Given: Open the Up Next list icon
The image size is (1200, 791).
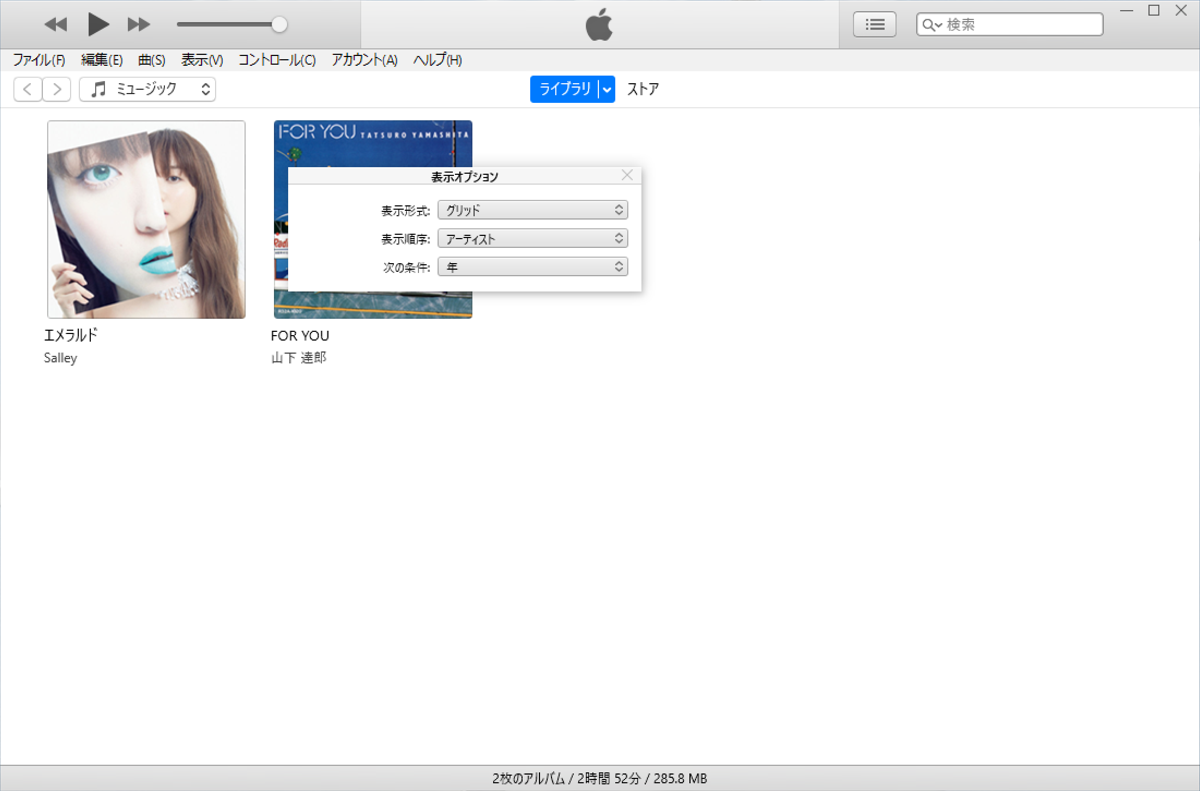Looking at the screenshot, I should pos(875,25).
